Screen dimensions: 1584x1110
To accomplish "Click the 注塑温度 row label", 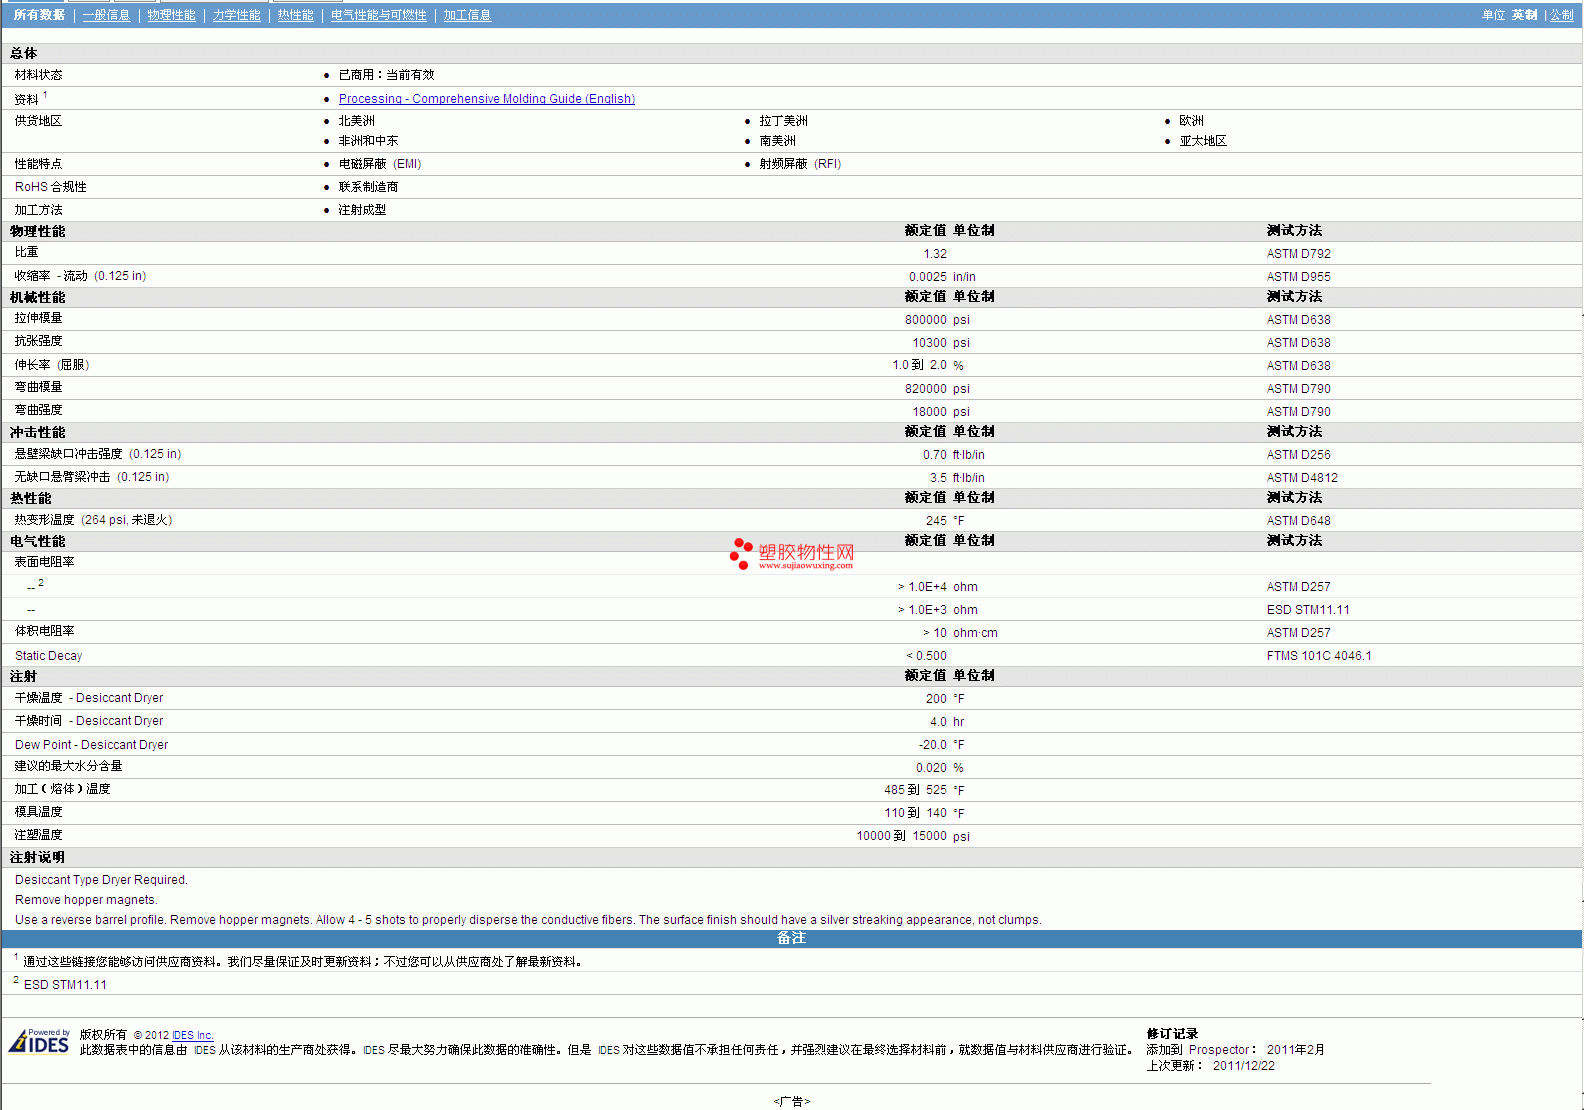I will tap(38, 835).
